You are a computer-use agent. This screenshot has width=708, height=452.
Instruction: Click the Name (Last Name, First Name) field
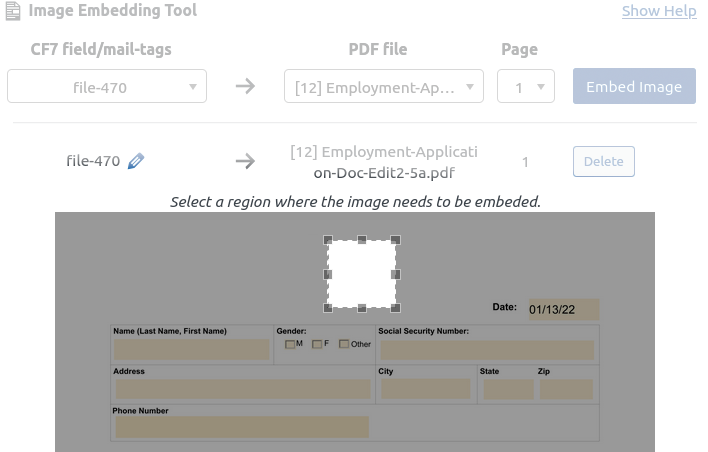[x=191, y=350]
